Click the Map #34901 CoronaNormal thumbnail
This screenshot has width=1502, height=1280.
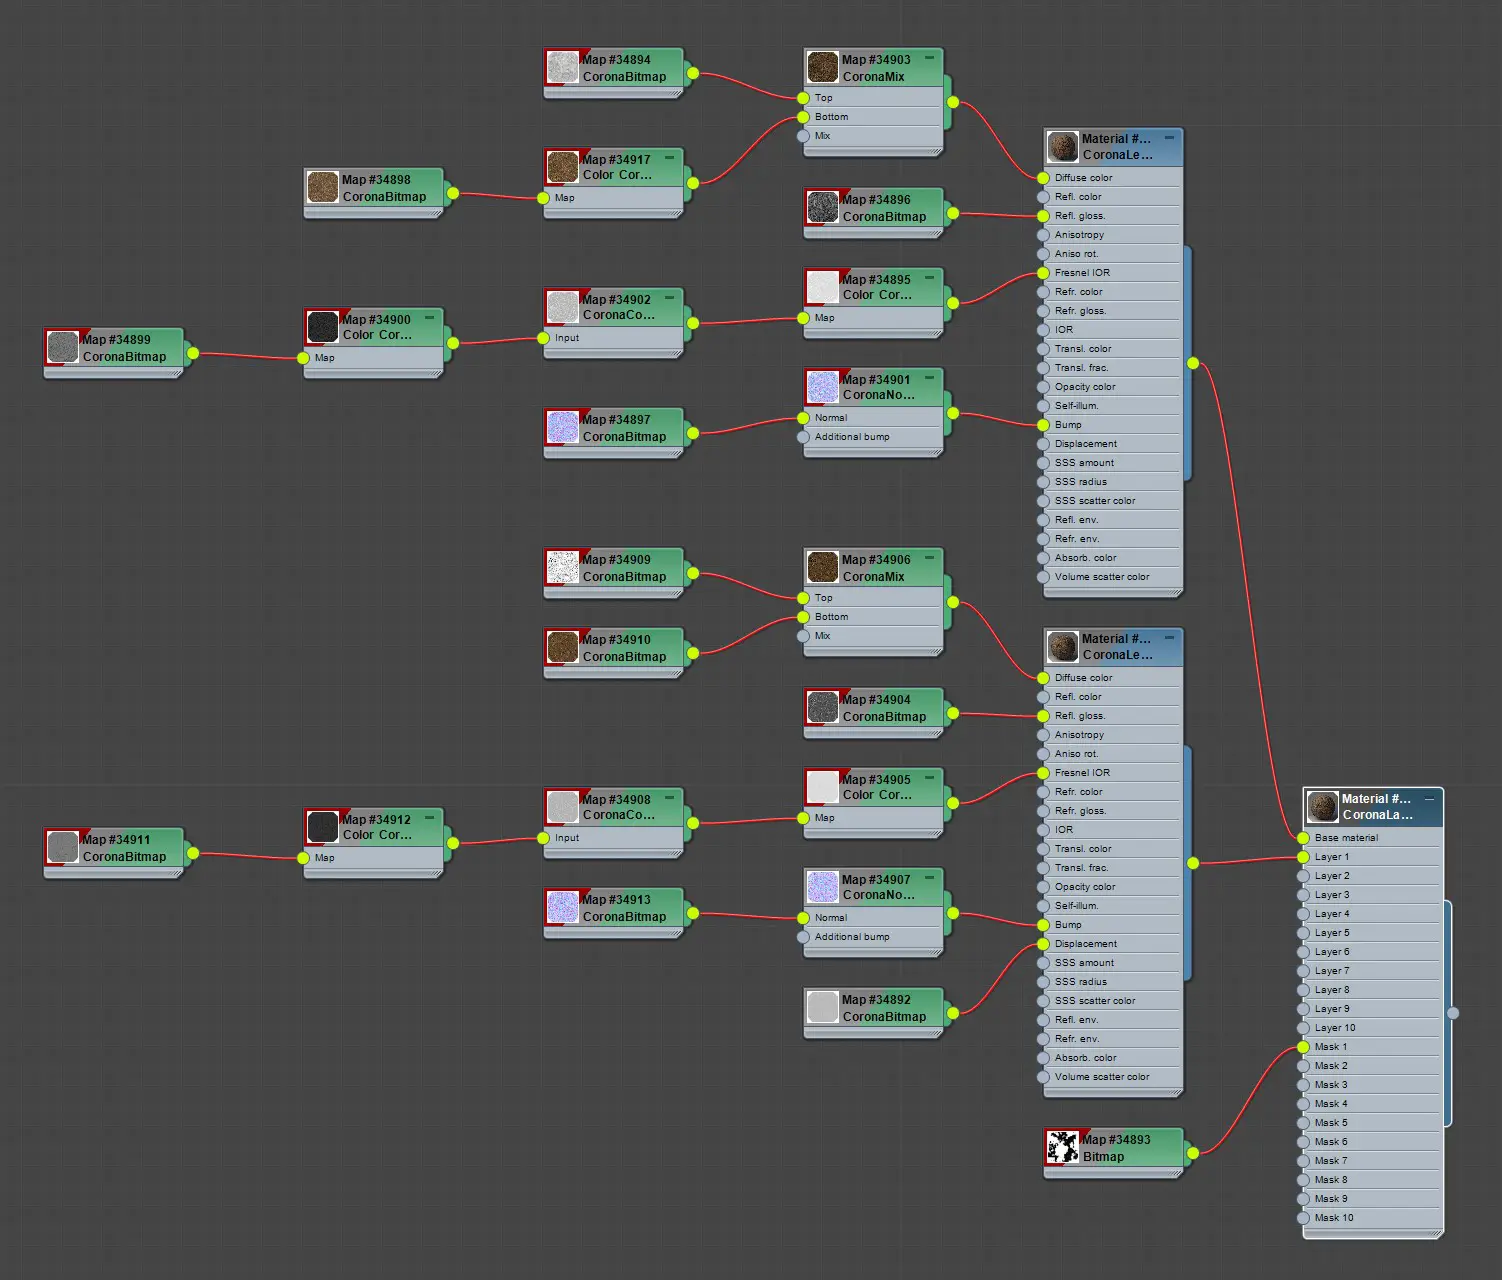822,387
